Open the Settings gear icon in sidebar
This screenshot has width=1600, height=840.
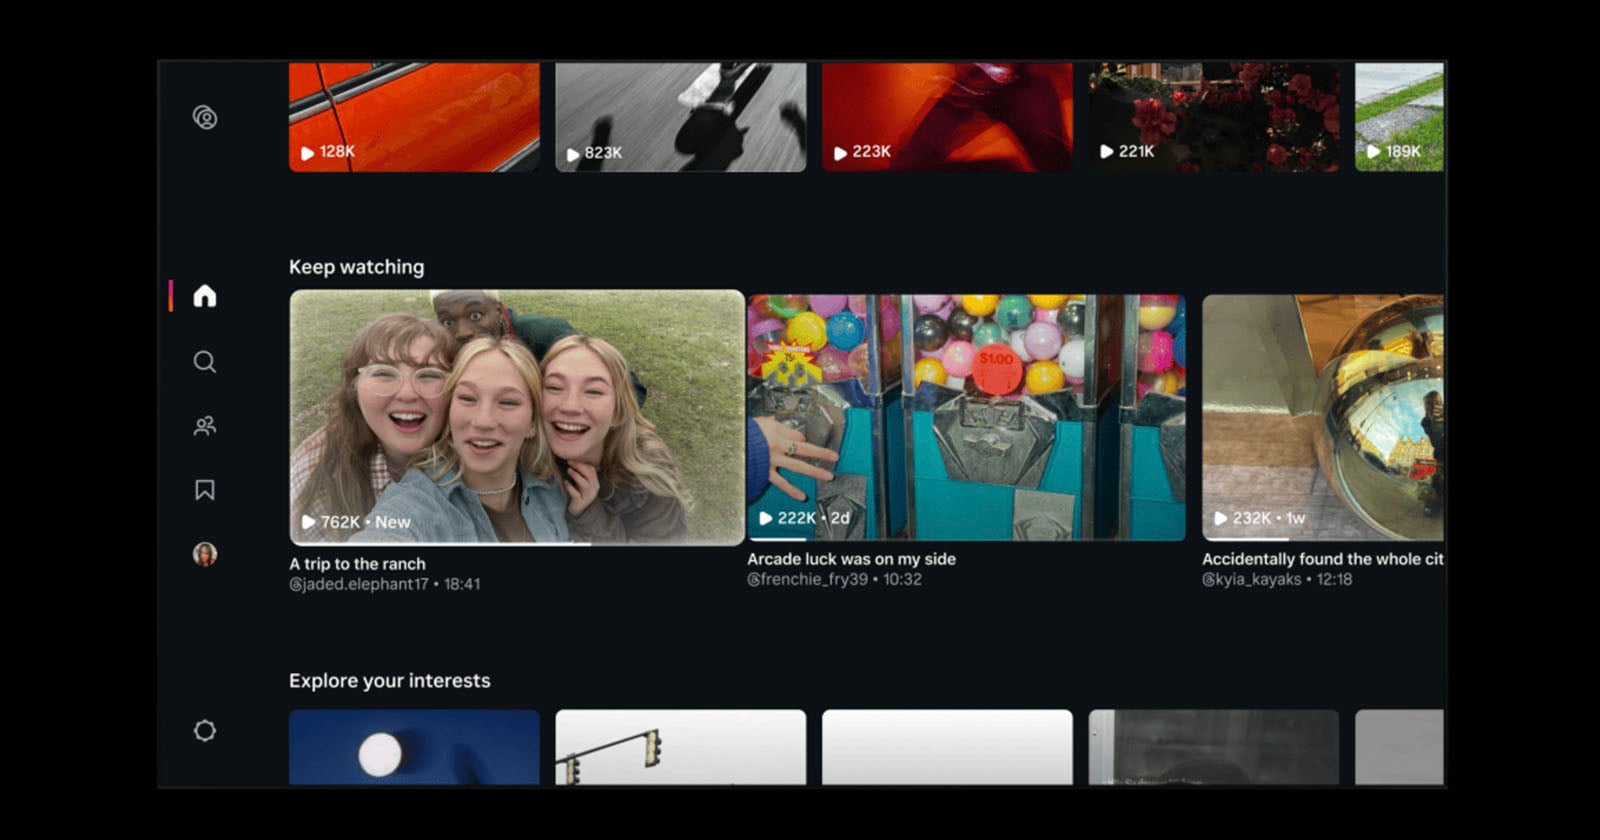pos(205,731)
